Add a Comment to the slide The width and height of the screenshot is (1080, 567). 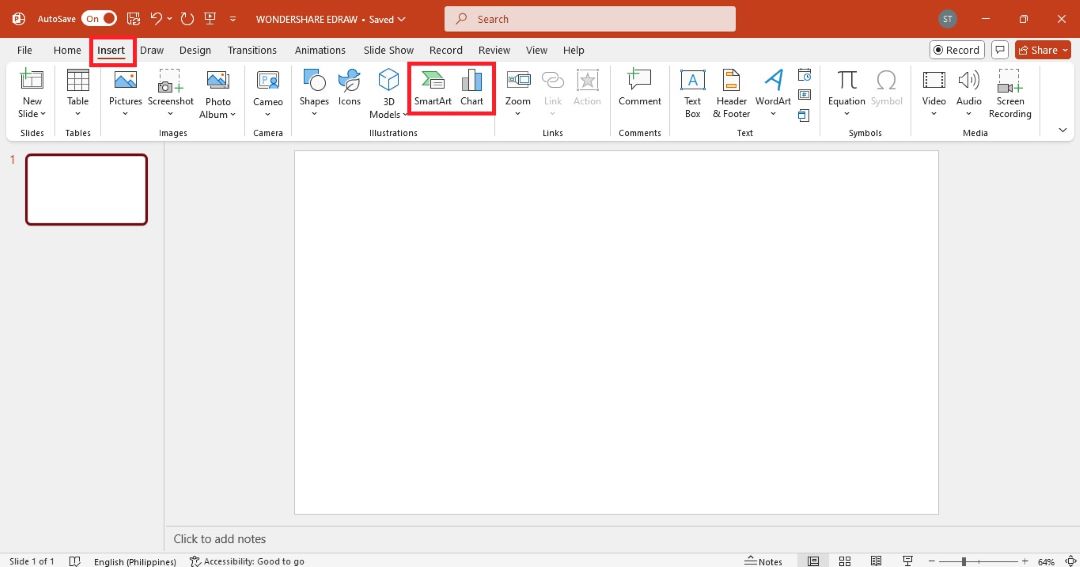tap(639, 87)
